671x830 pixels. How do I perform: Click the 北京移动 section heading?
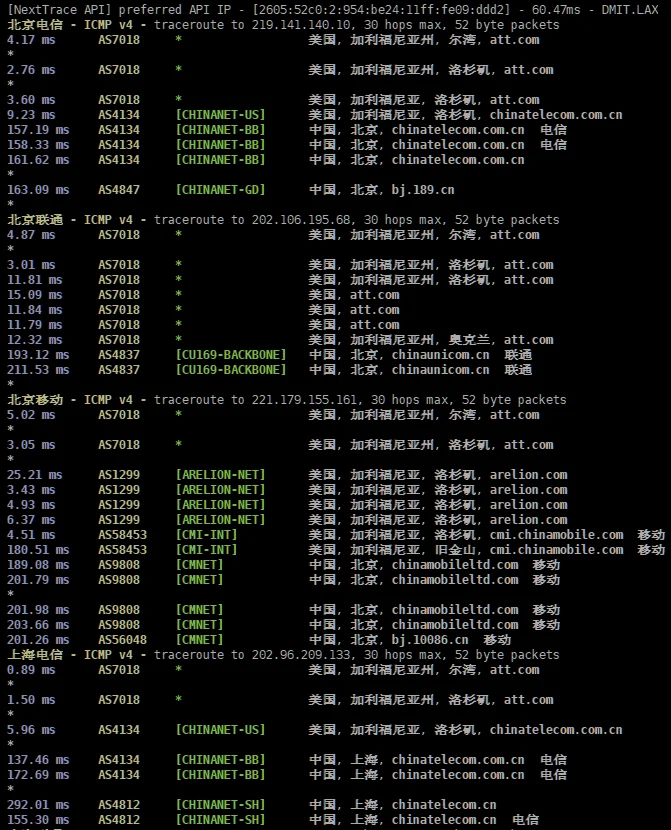coord(35,400)
